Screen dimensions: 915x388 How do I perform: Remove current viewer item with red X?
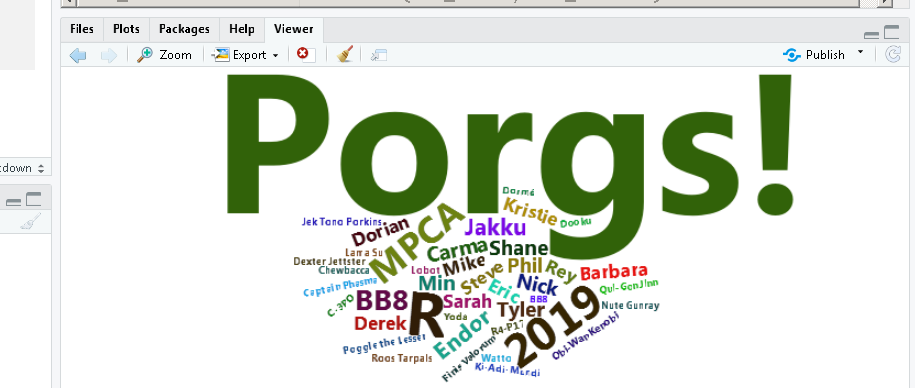[306, 54]
